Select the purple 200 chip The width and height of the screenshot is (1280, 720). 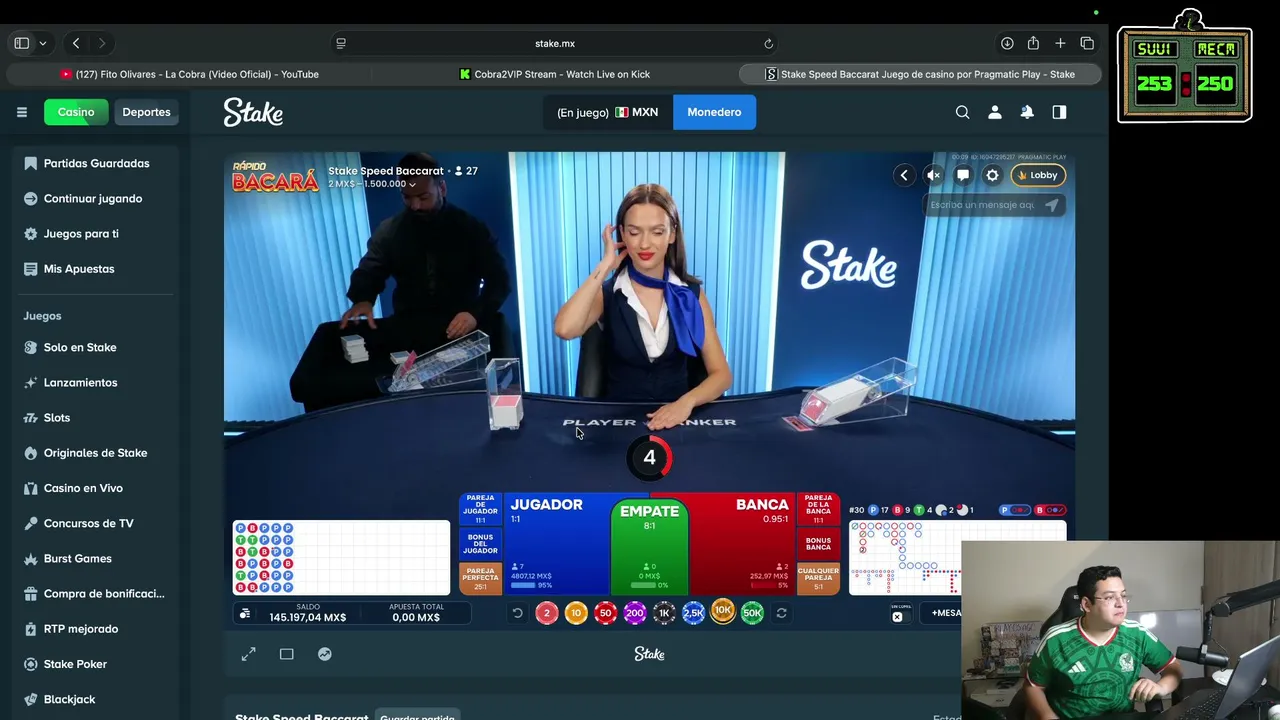[635, 613]
